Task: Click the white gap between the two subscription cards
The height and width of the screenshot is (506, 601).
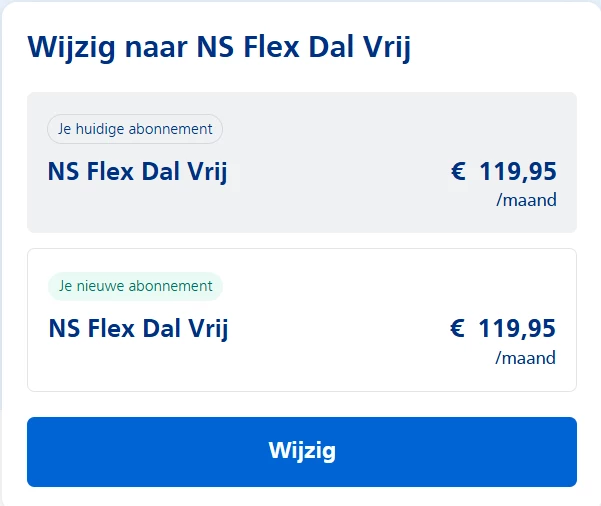Action: 301,241
